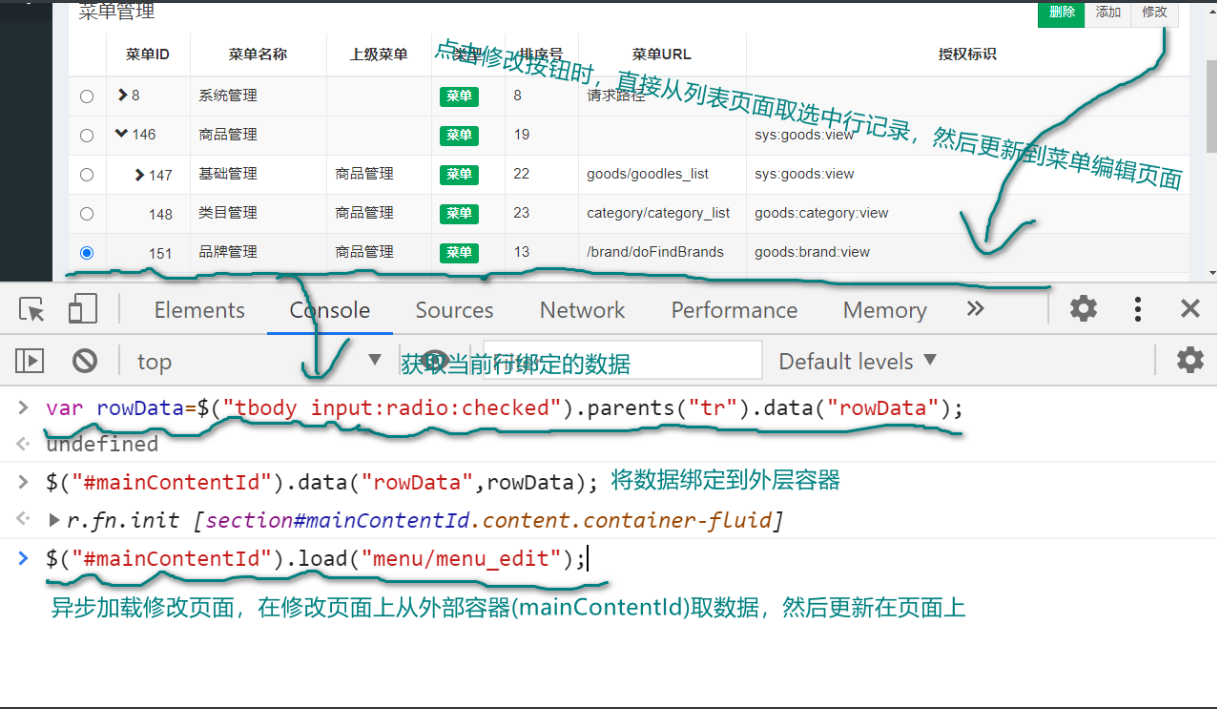Select radio button for 品牌管理 row
The image size is (1217, 709).
coord(87,253)
